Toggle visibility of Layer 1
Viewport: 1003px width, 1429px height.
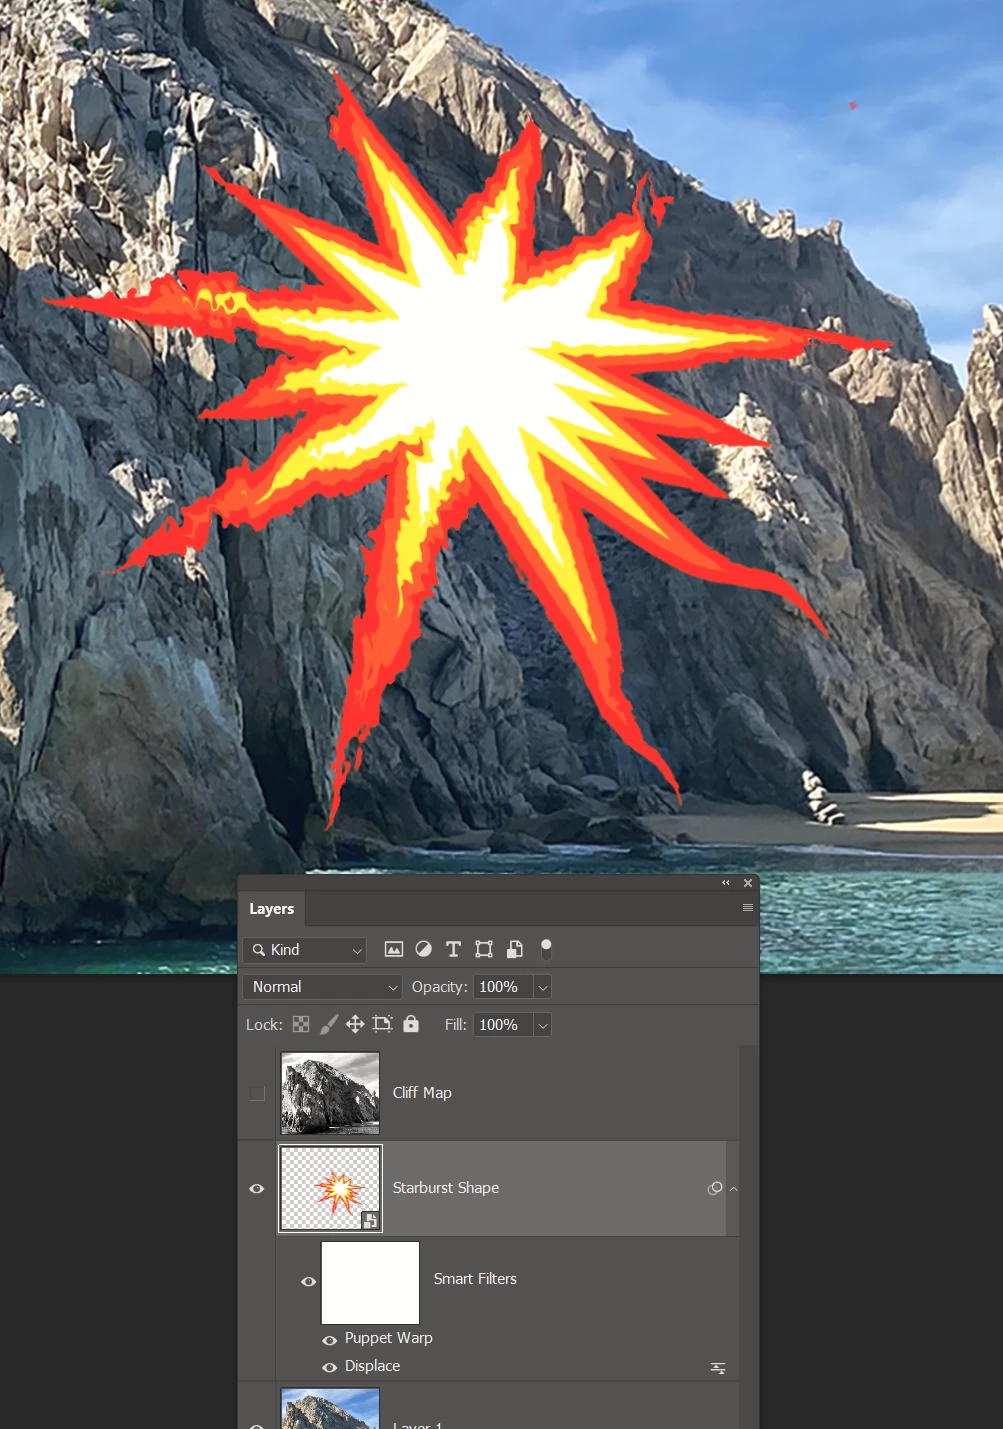tap(257, 1425)
